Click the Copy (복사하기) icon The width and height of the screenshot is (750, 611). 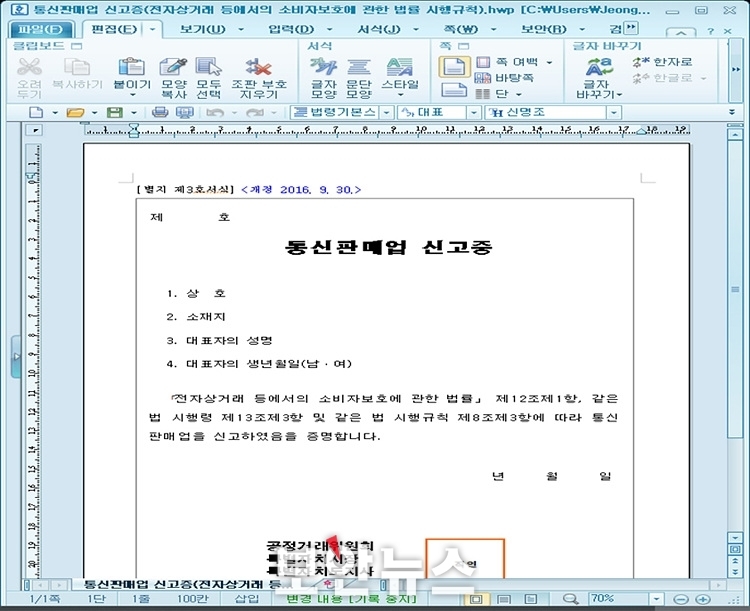(x=77, y=67)
